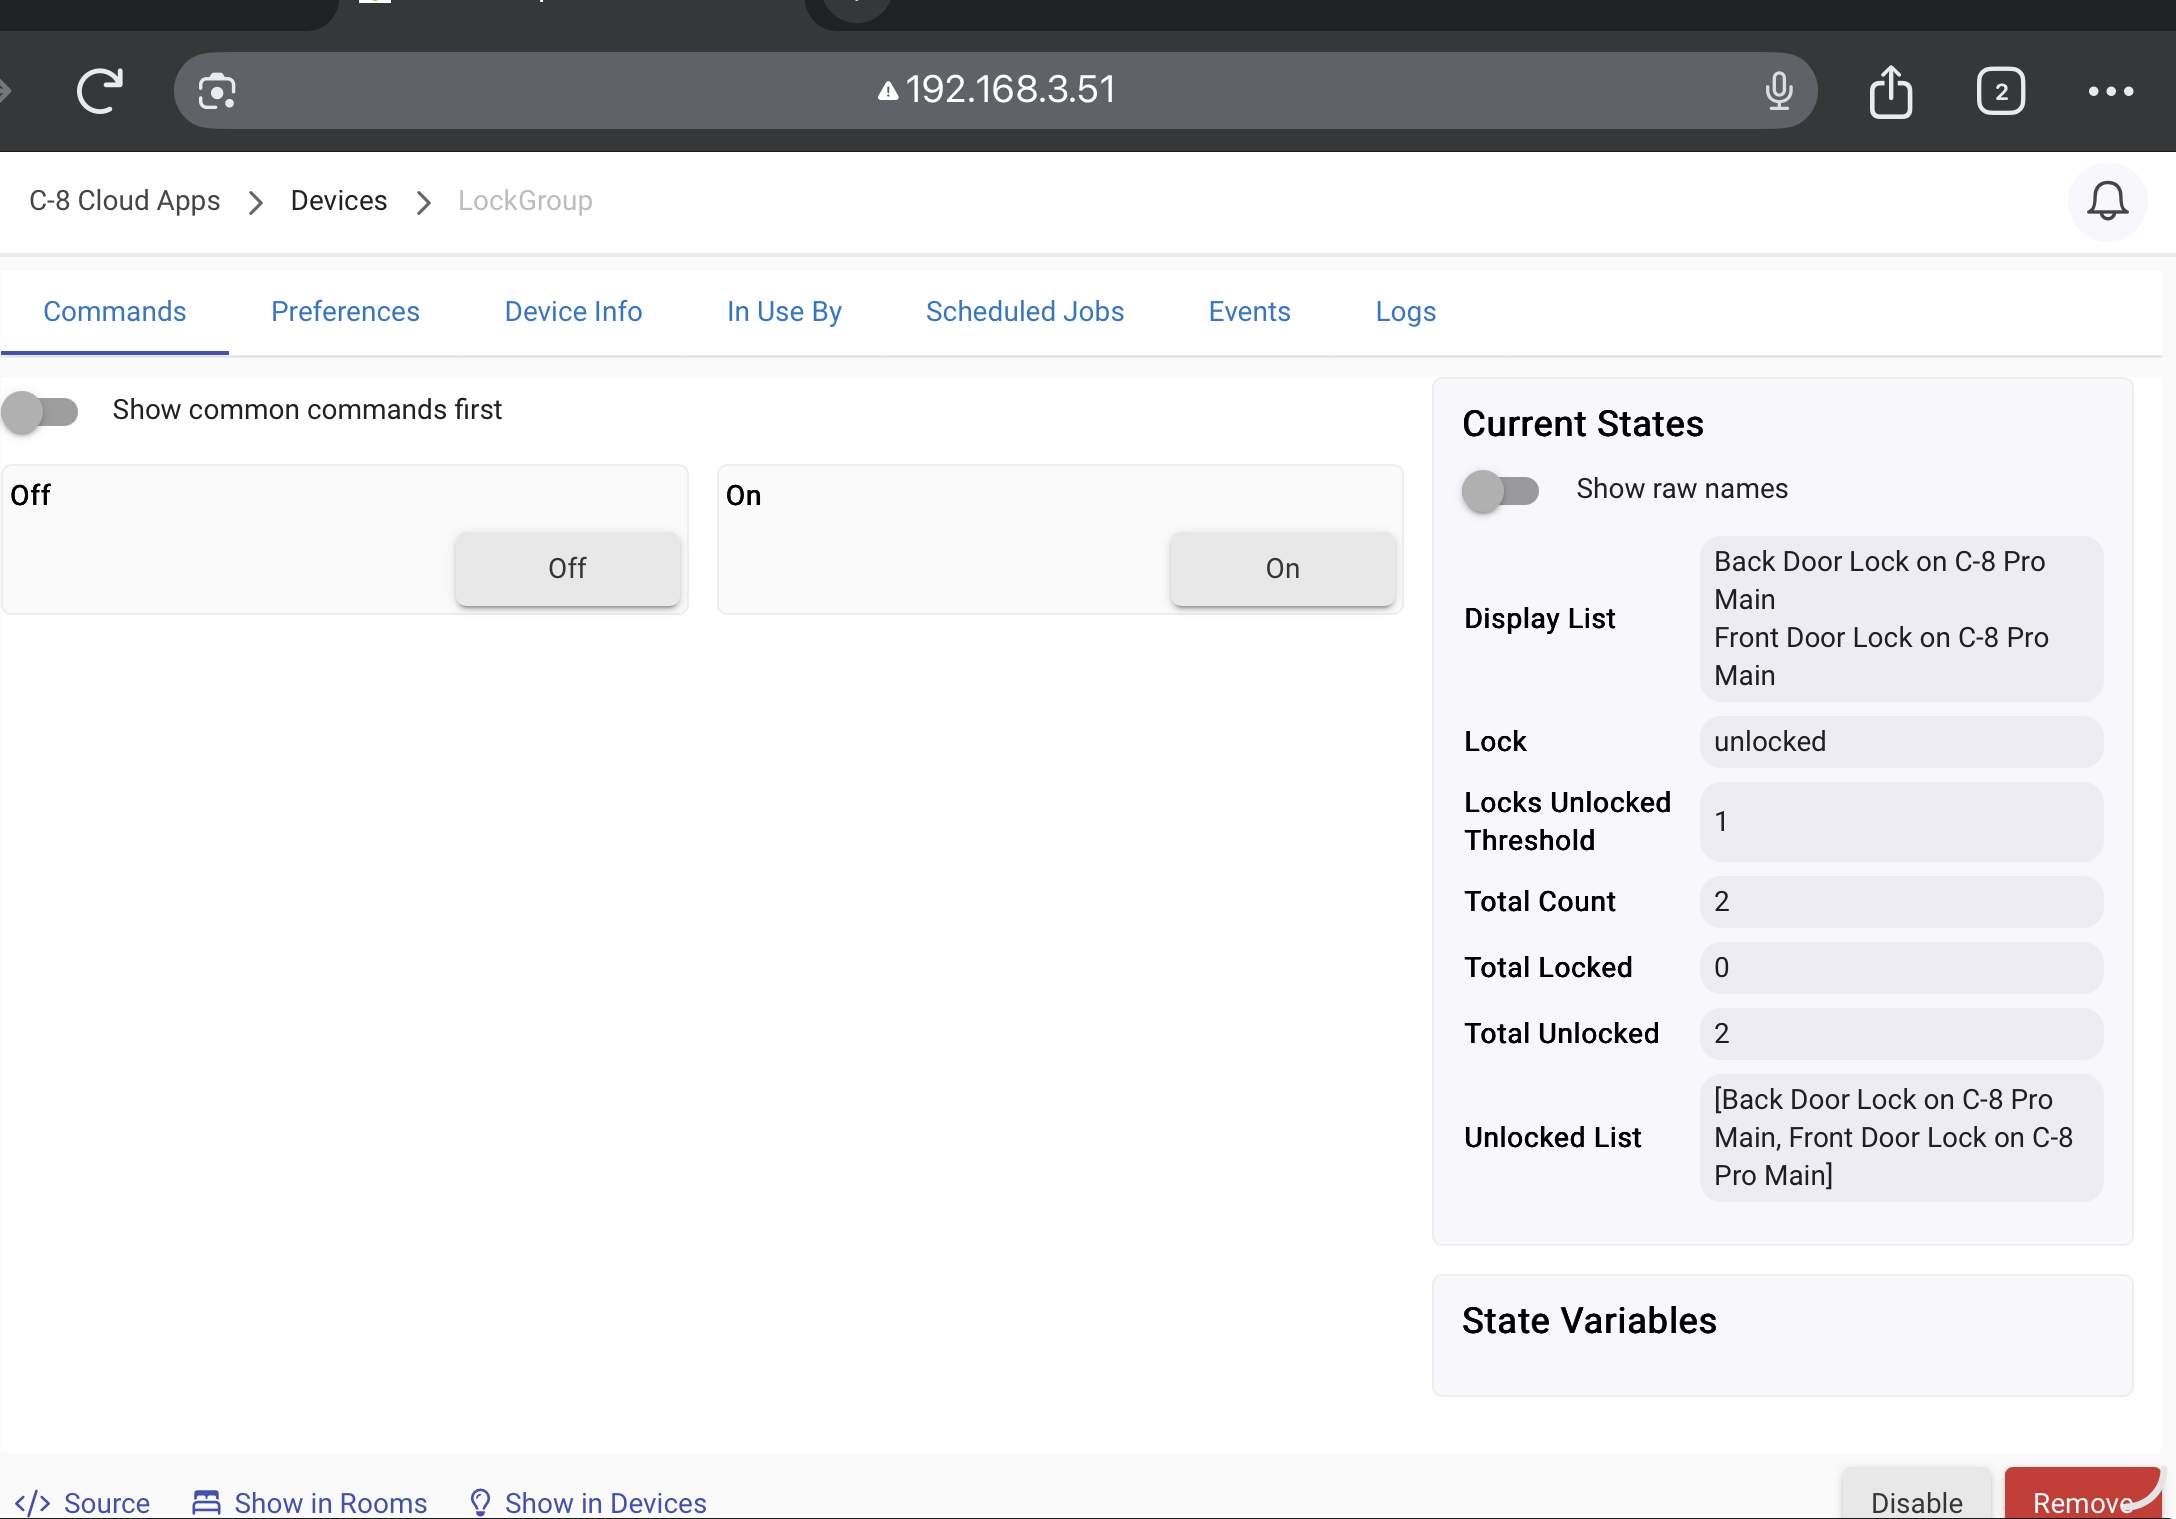The width and height of the screenshot is (2176, 1519).
Task: Open the tab switcher showing 2 tabs
Action: [x=2000, y=91]
